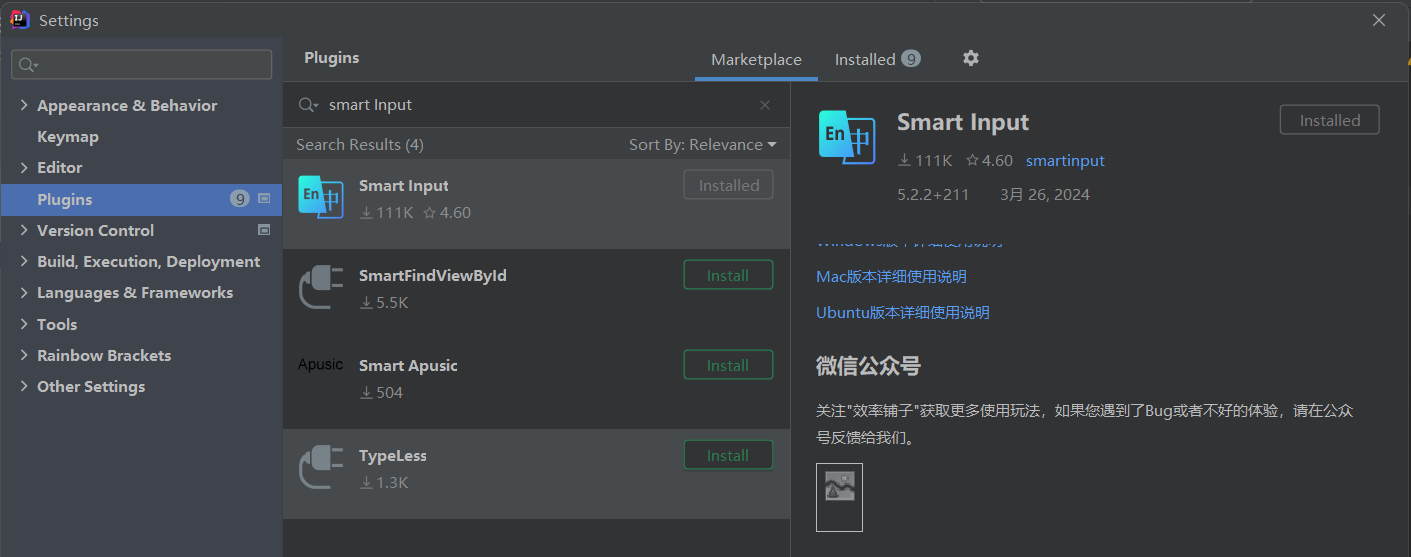Screen dimensions: 1411x557
Task: Expand Rainbow Brackets settings
Action: tap(24, 355)
